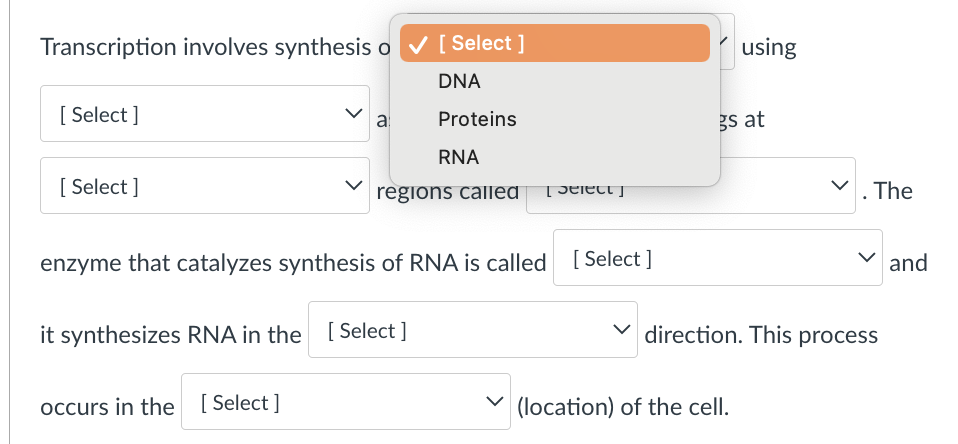Screen dimensions: 958x444
Task: Click chevron arrow just left of 'regions called'
Action: pyautogui.click(x=350, y=186)
